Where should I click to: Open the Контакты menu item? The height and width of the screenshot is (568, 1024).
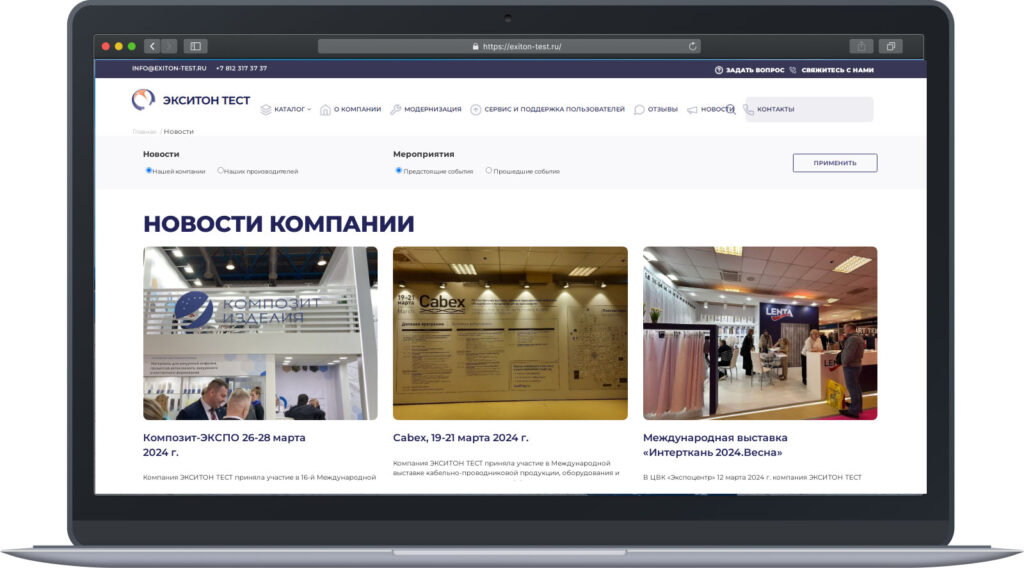coord(775,109)
